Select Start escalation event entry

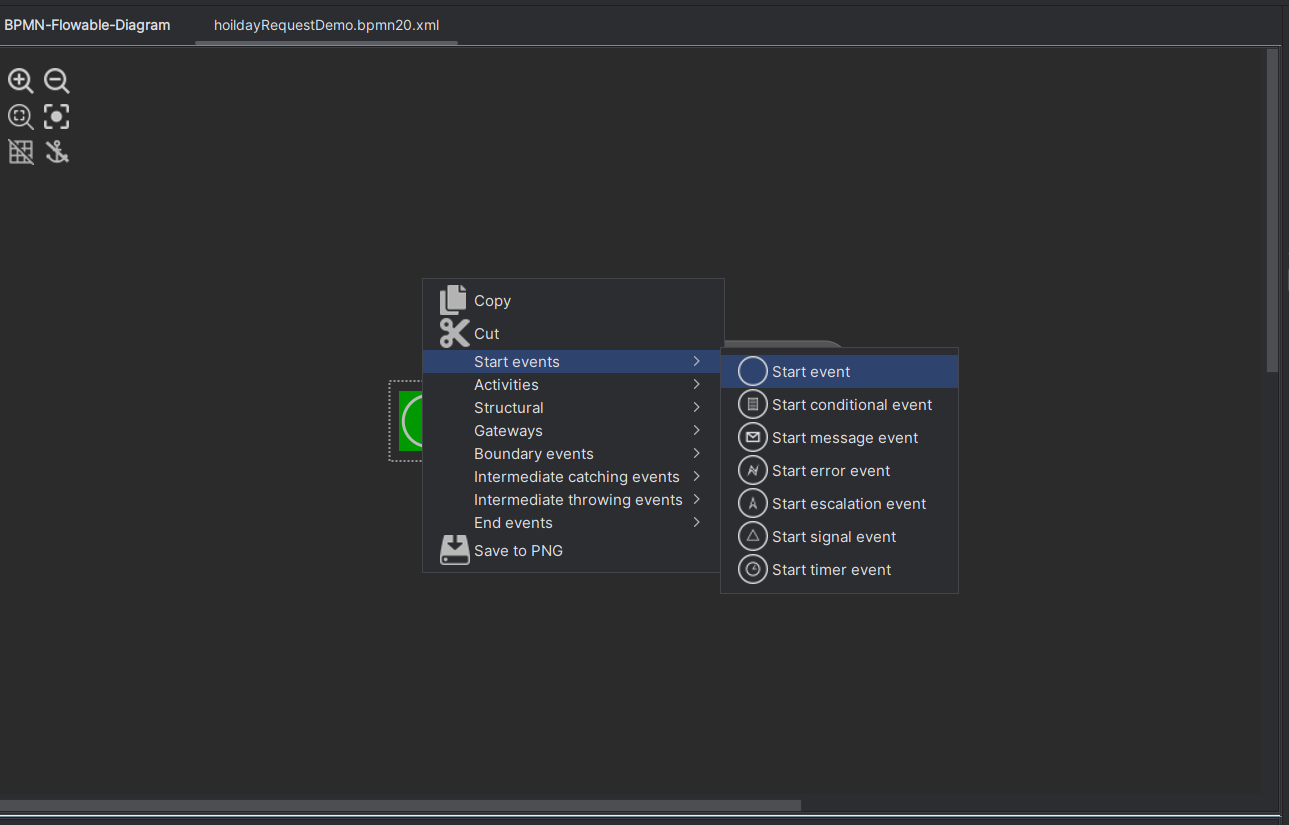pos(840,504)
